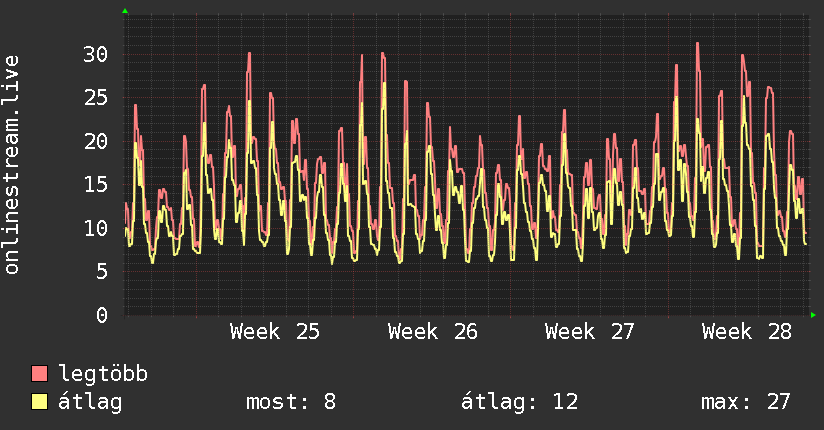Click the pink legtöbb legend swatch

pos(39,373)
